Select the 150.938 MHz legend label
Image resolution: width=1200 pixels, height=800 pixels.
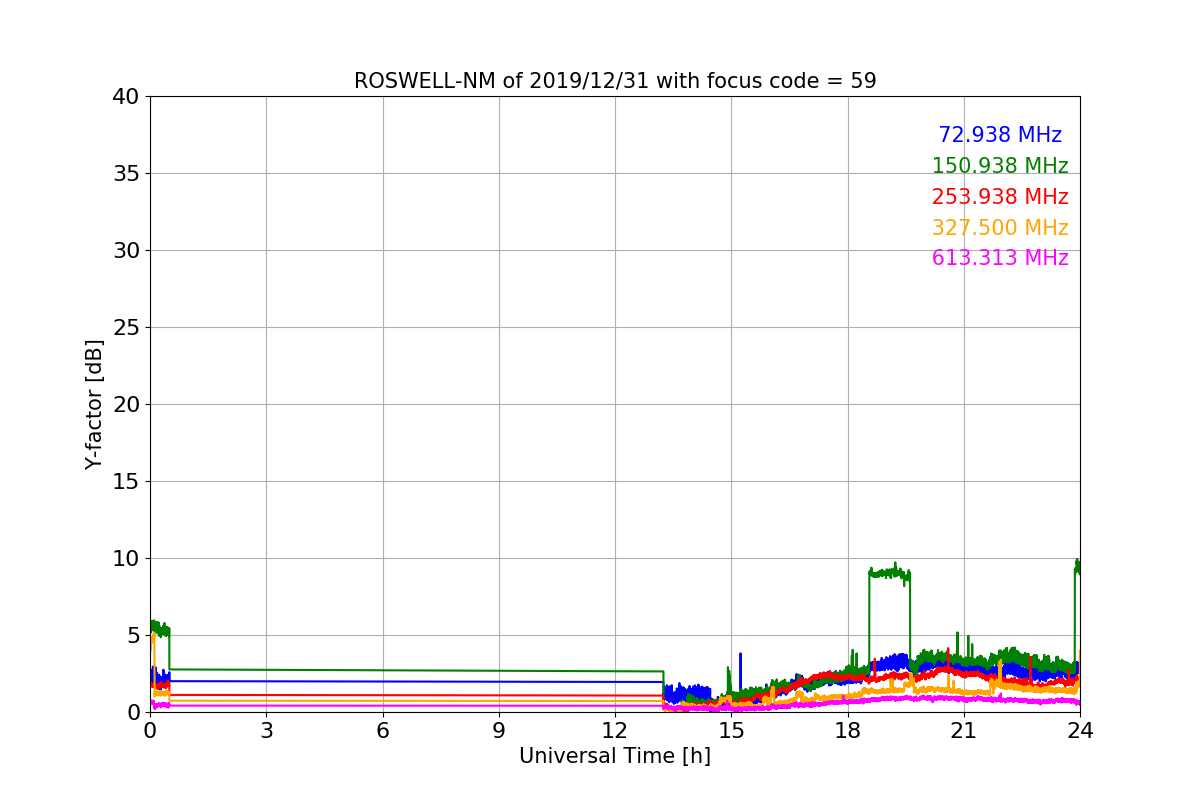point(1000,166)
